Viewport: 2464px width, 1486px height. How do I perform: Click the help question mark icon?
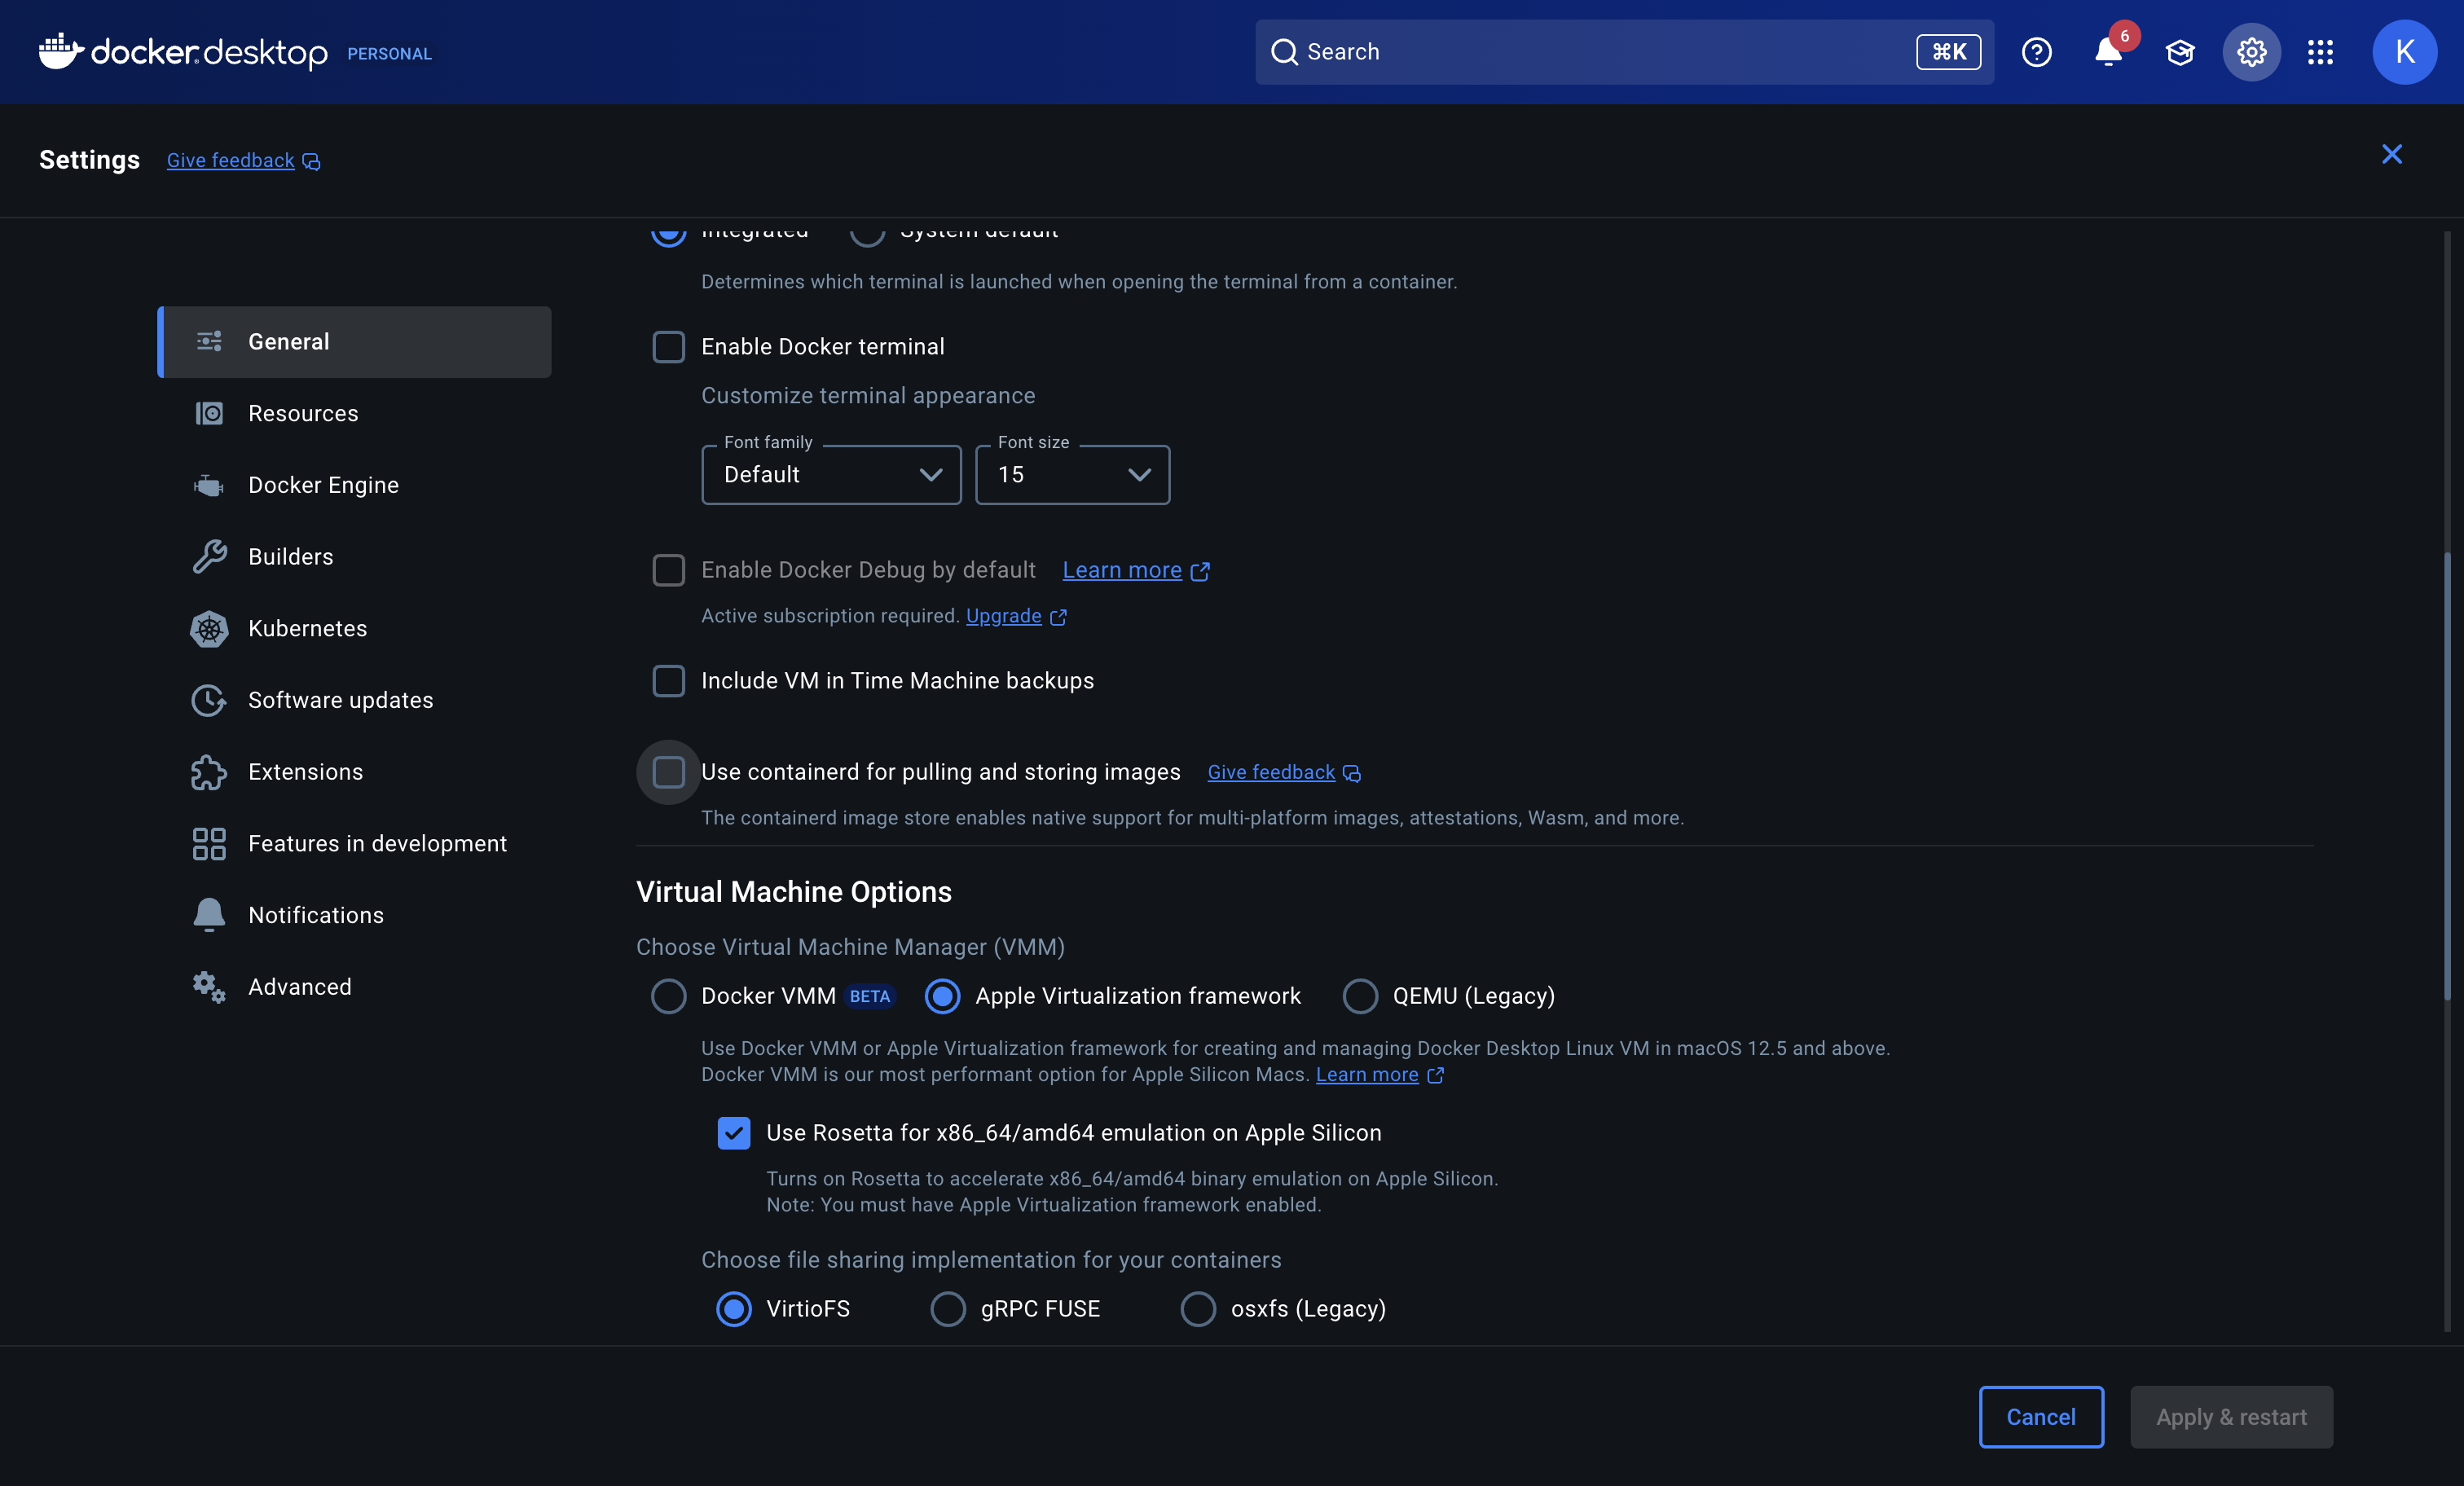coord(2036,52)
